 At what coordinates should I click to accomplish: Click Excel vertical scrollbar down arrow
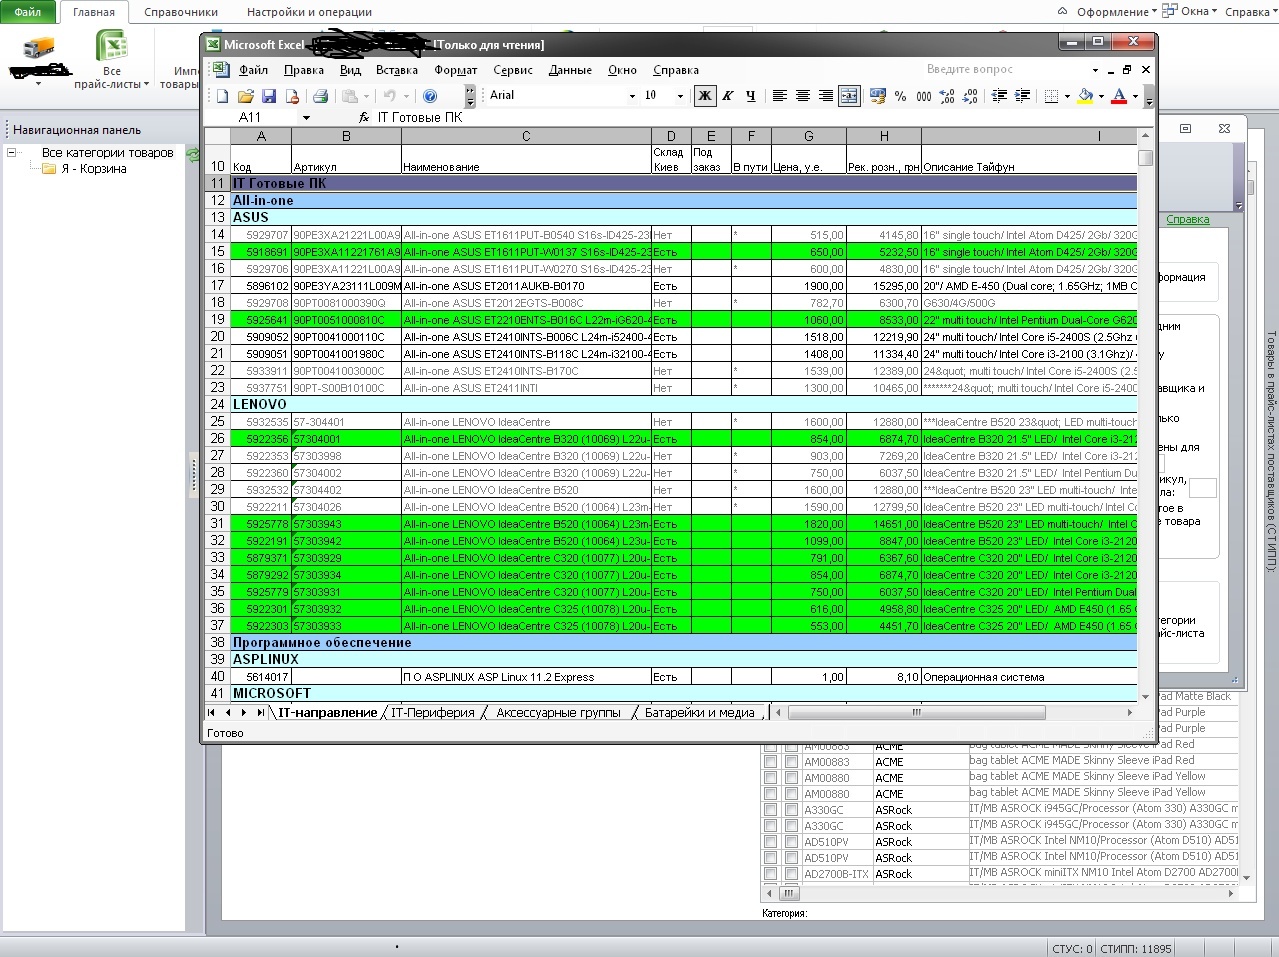(1145, 695)
